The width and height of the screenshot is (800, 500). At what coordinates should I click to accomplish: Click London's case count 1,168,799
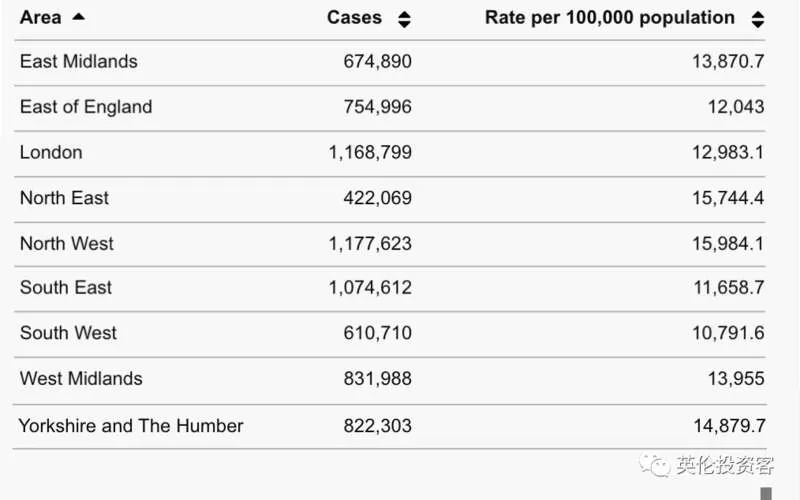point(370,152)
